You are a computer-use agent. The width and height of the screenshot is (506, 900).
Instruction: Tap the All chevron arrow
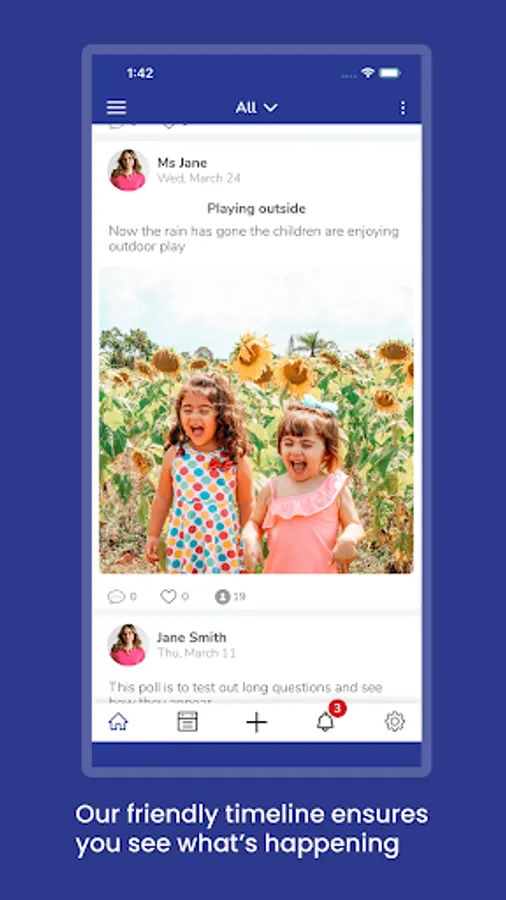click(270, 108)
